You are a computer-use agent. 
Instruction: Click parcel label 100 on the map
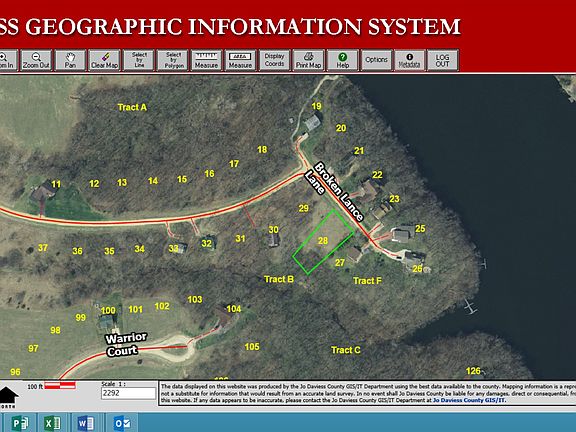108,310
